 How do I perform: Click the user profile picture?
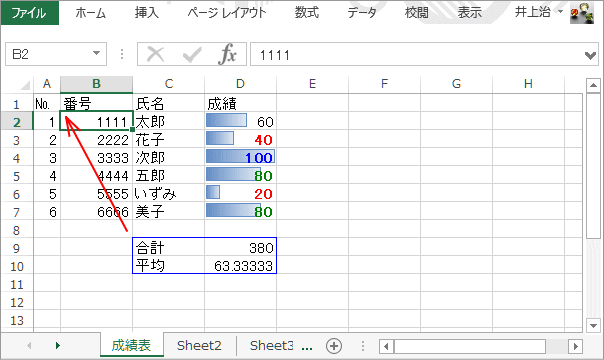pyautogui.click(x=582, y=13)
